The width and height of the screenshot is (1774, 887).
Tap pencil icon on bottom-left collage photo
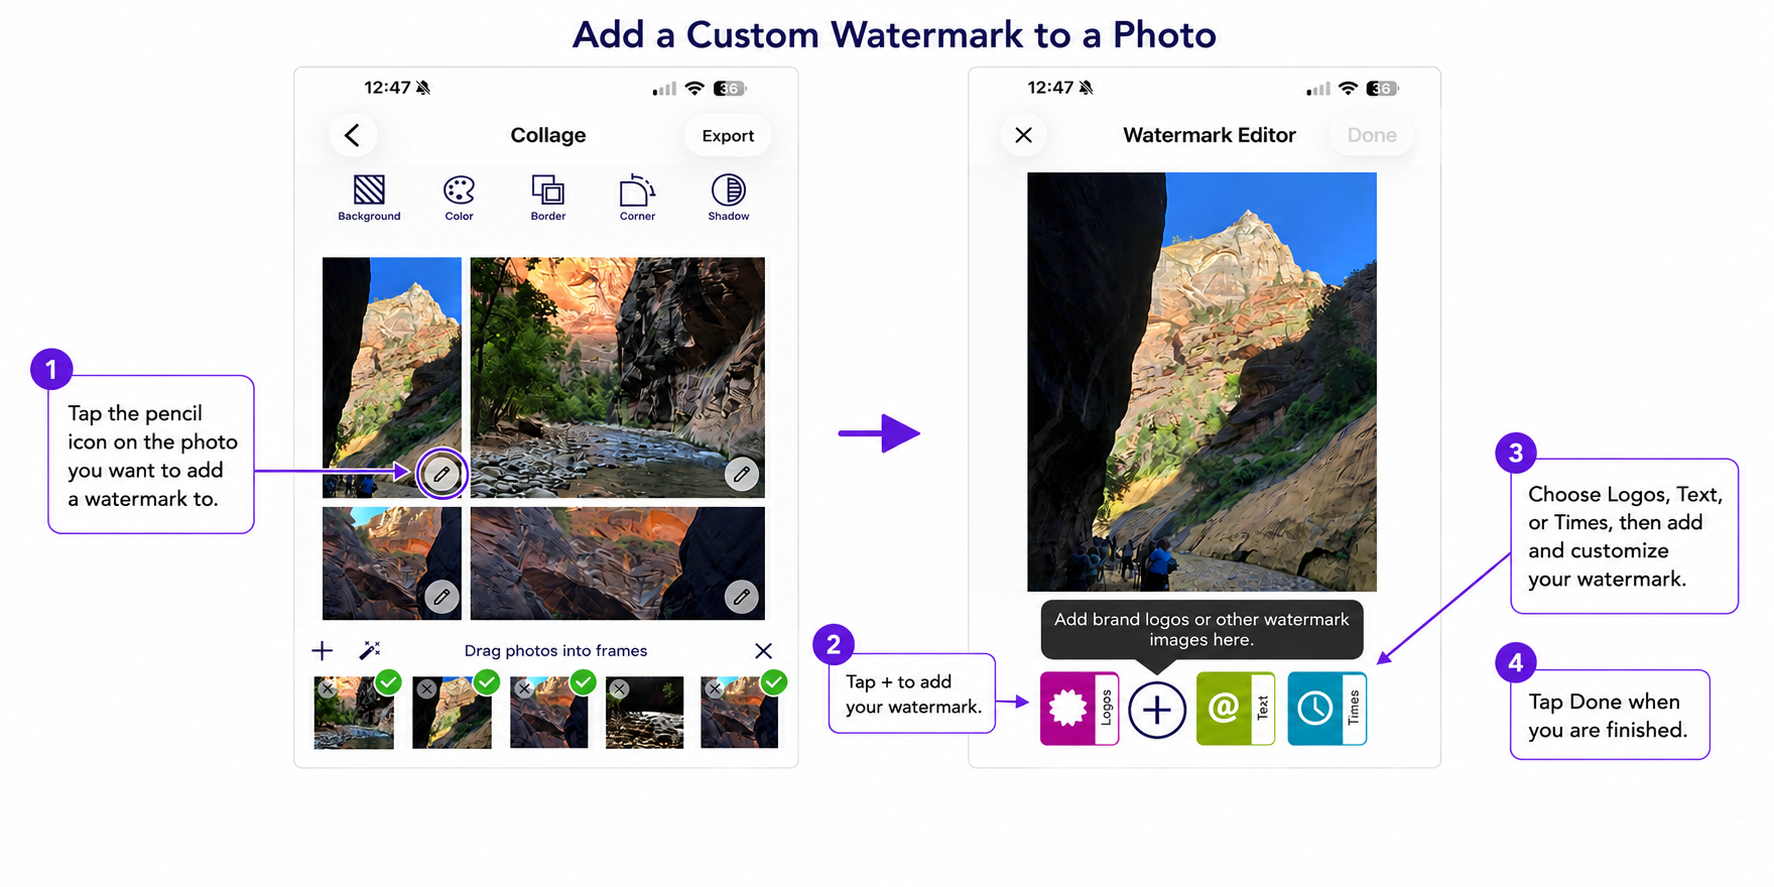point(441,597)
